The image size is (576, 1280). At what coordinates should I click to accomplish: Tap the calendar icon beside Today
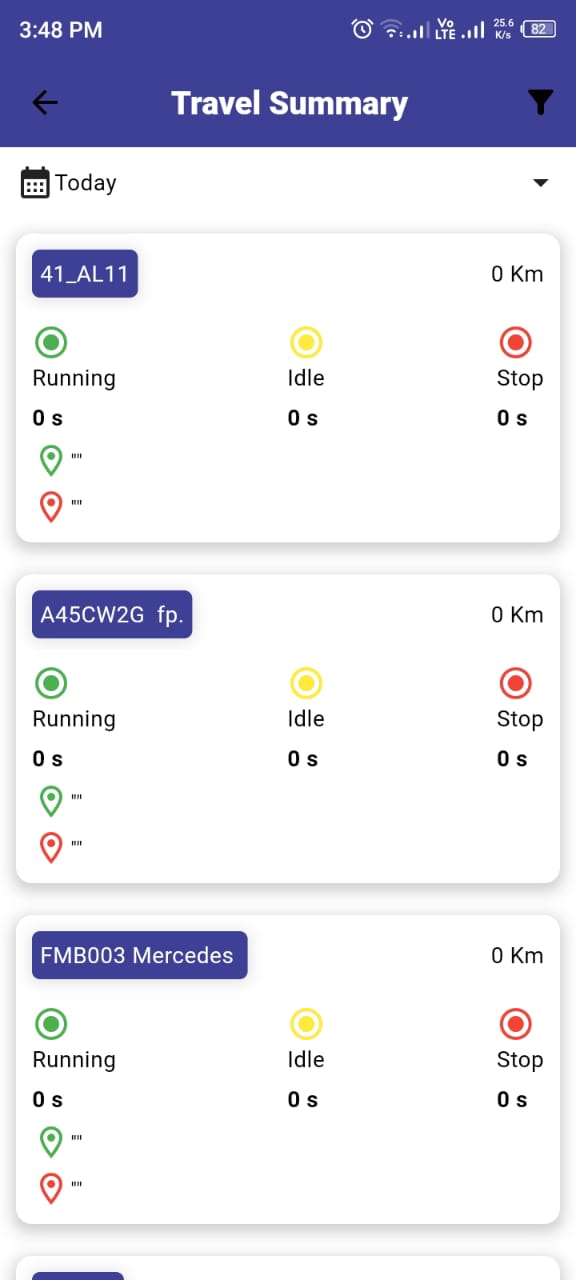click(x=34, y=182)
